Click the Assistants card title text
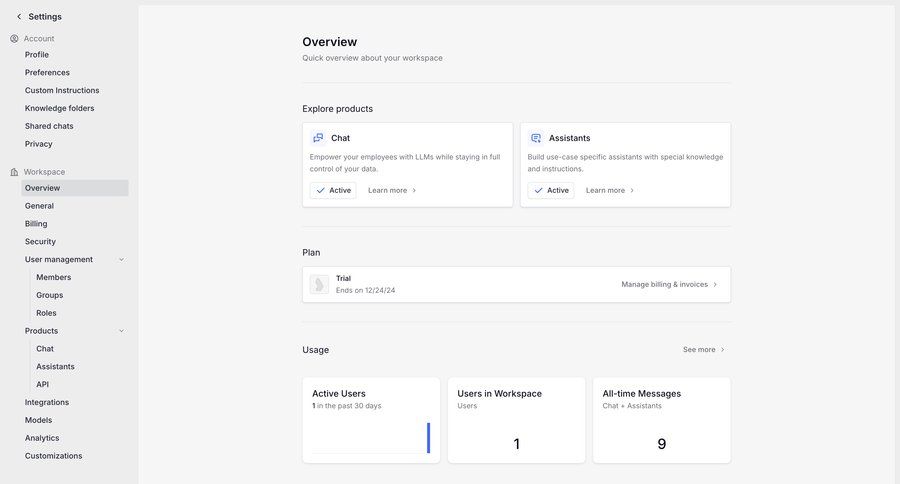This screenshot has height=484, width=900. [569, 138]
